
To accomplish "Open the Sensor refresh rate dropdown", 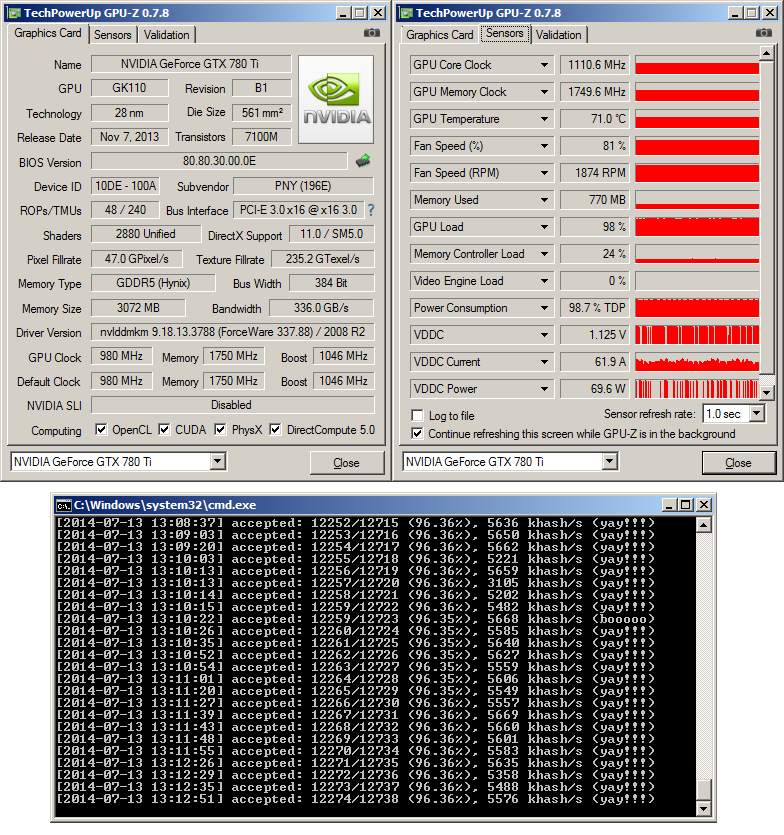I will pyautogui.click(x=757, y=413).
